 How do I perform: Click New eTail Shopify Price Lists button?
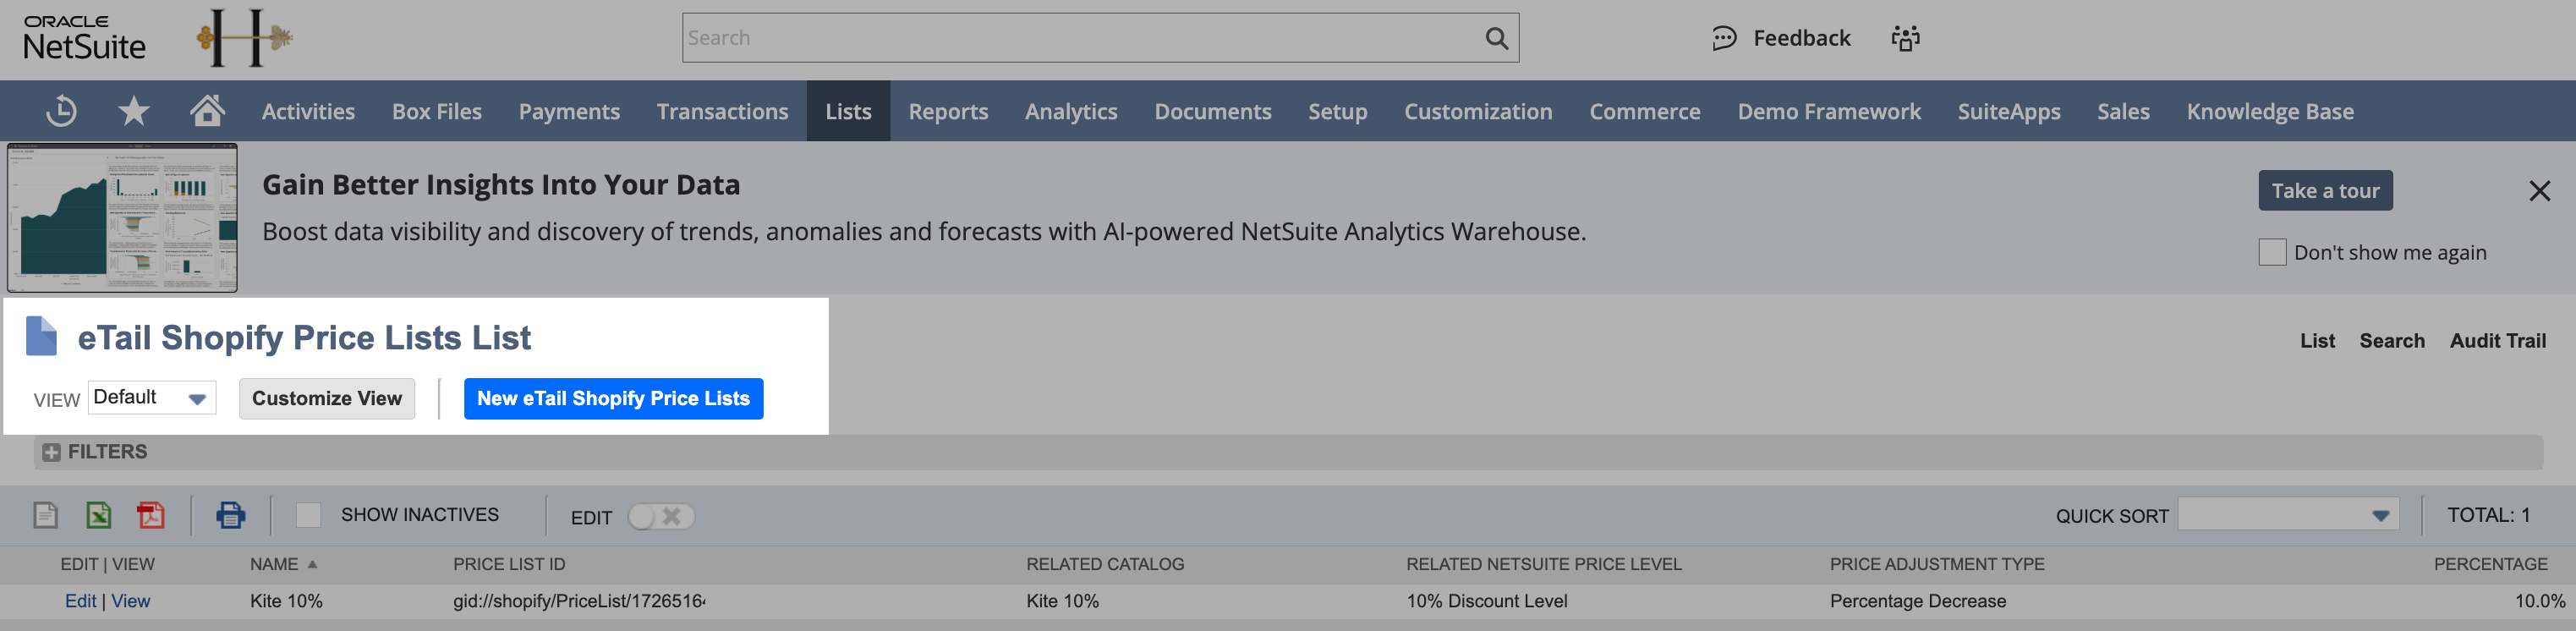click(x=613, y=398)
